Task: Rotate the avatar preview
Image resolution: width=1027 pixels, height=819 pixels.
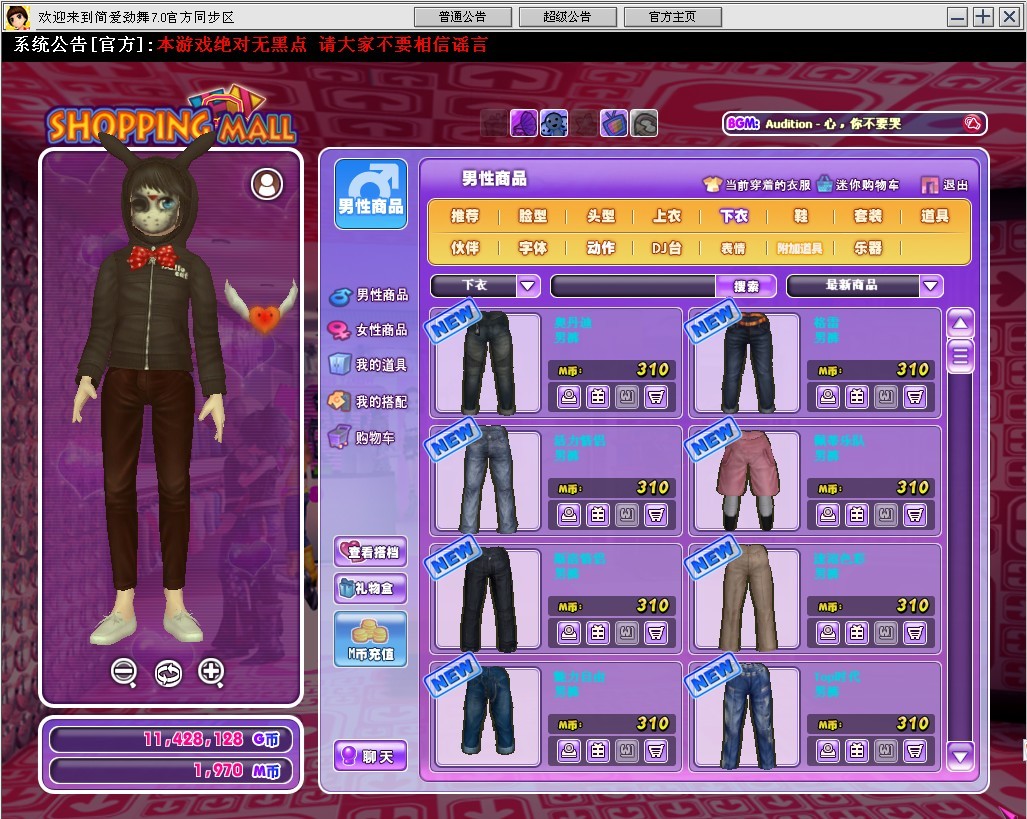Action: [168, 673]
